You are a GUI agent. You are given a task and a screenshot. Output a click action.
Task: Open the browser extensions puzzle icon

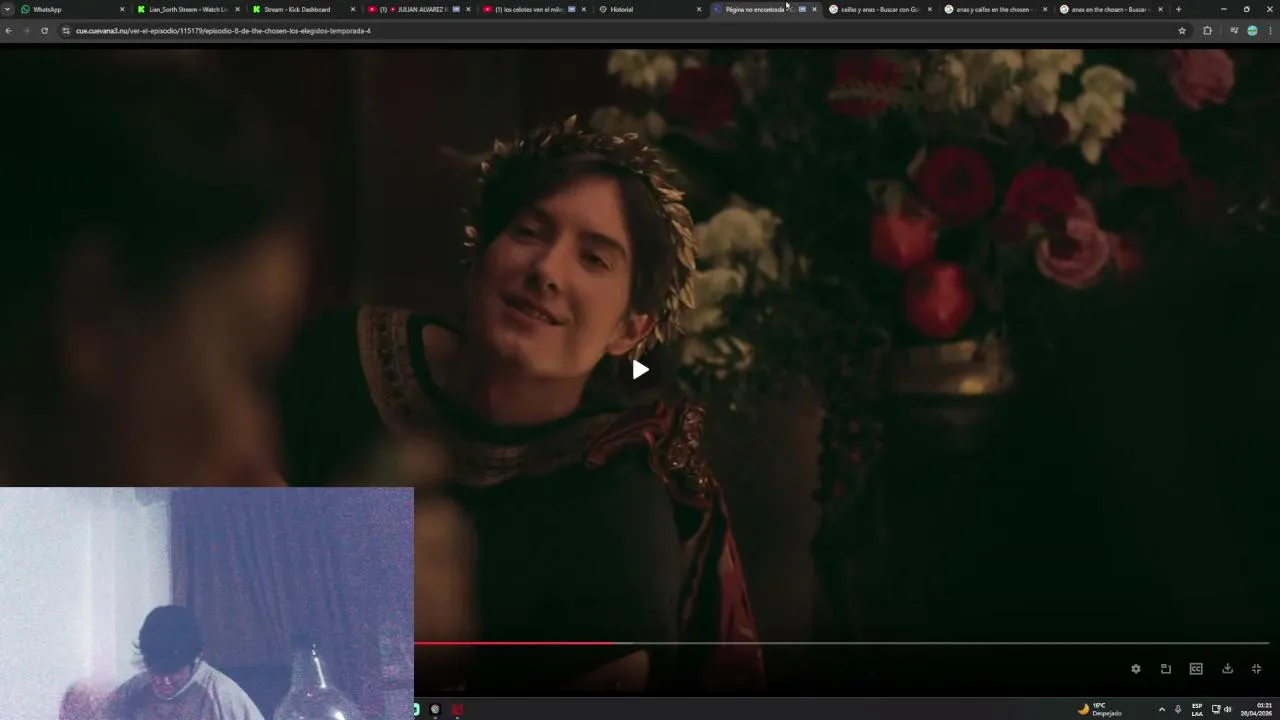point(1207,31)
